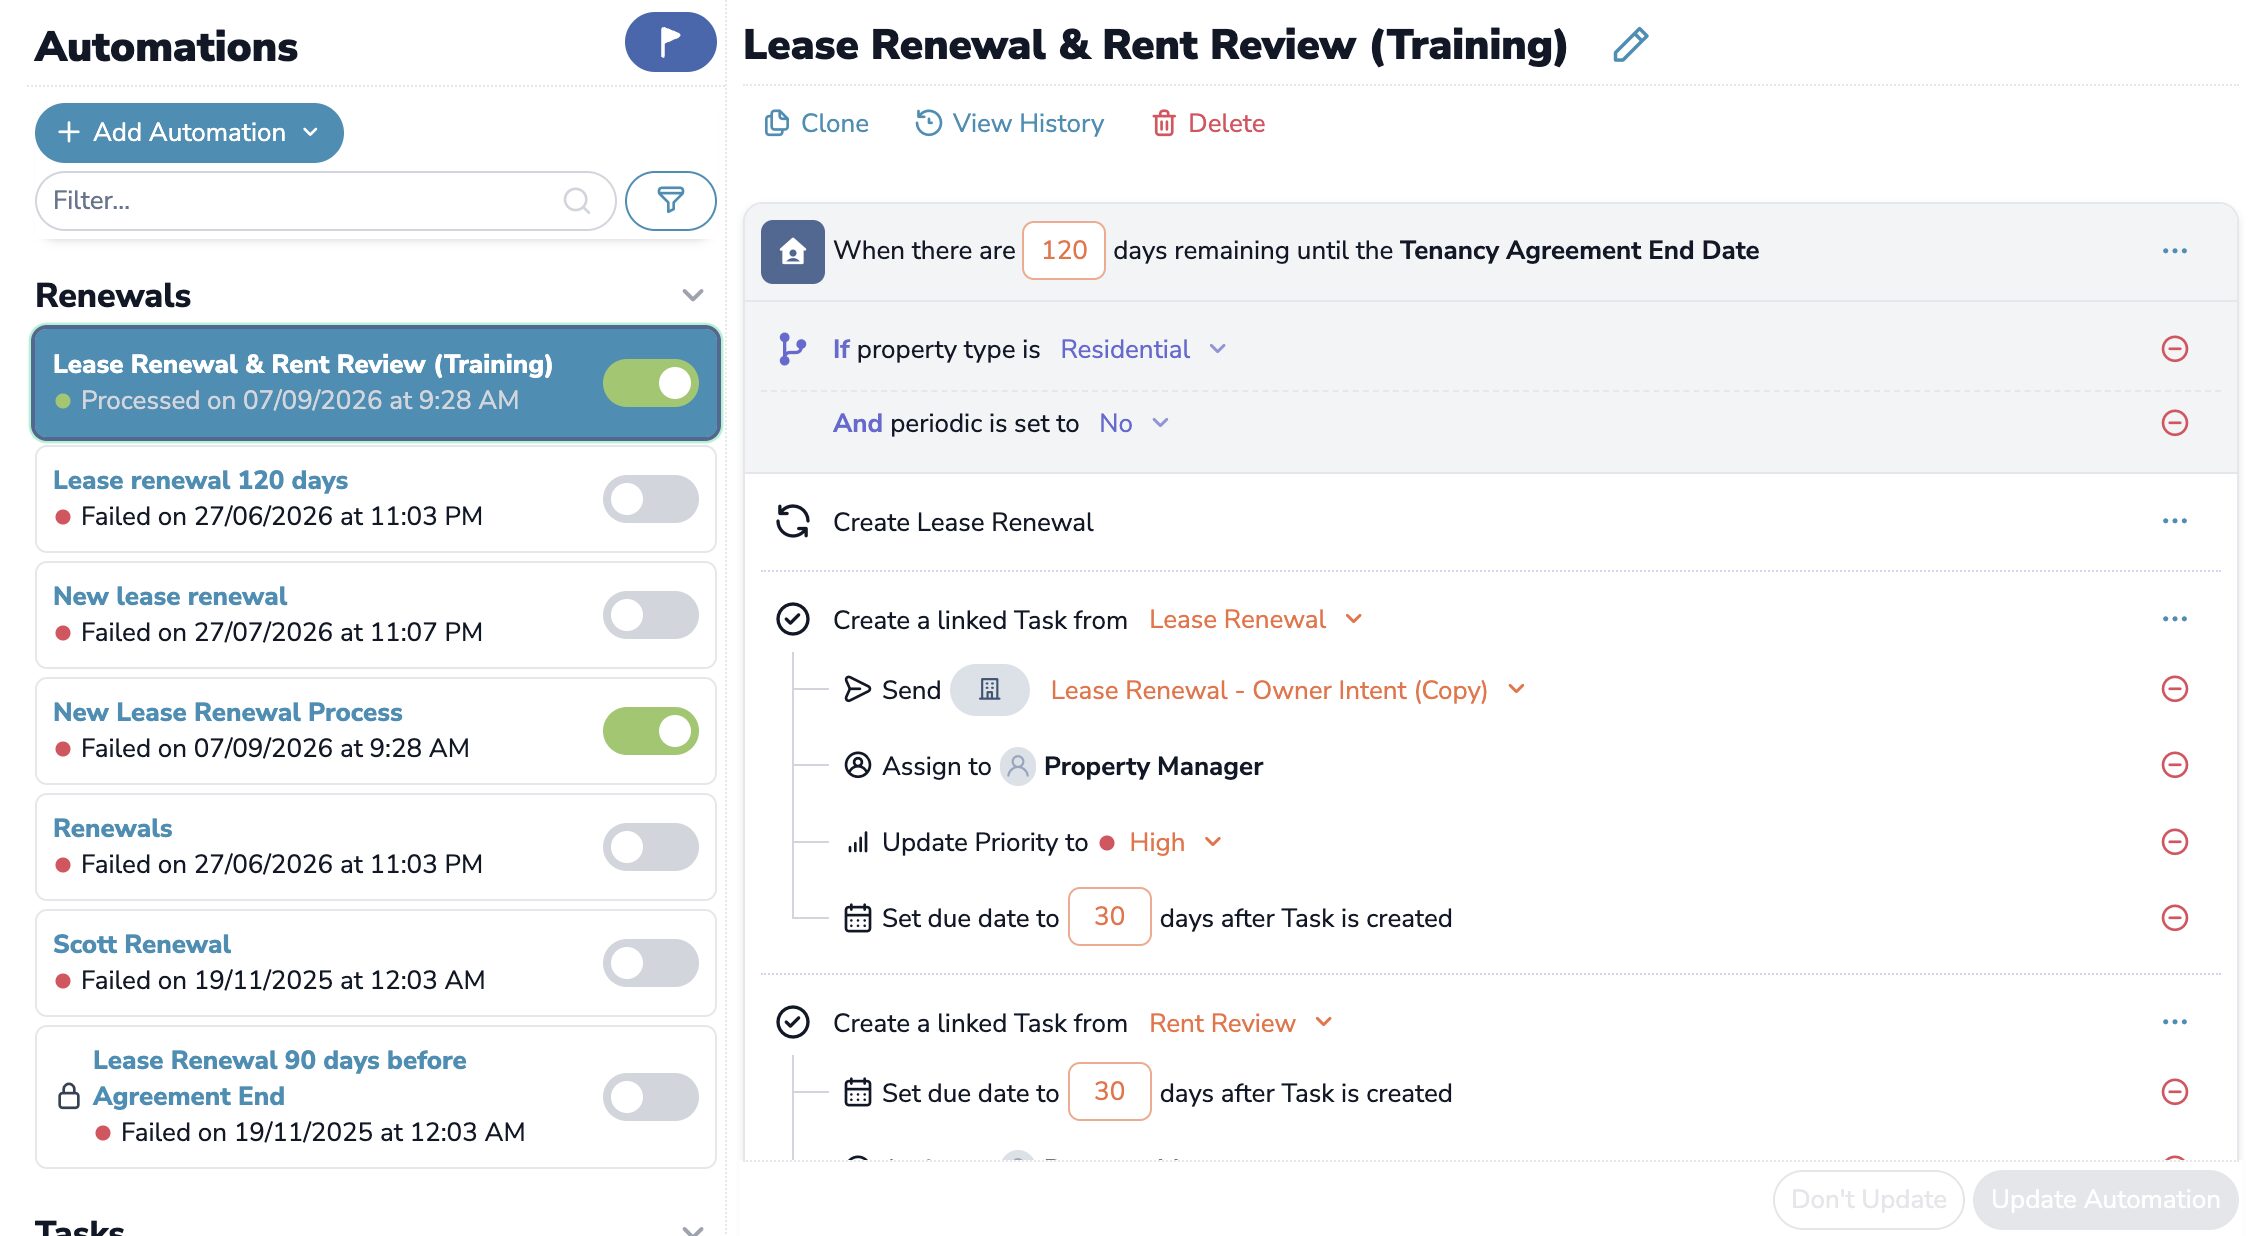Image resolution: width=2259 pixels, height=1236 pixels.
Task: Remove the periodic is set to No condition
Action: (2174, 423)
